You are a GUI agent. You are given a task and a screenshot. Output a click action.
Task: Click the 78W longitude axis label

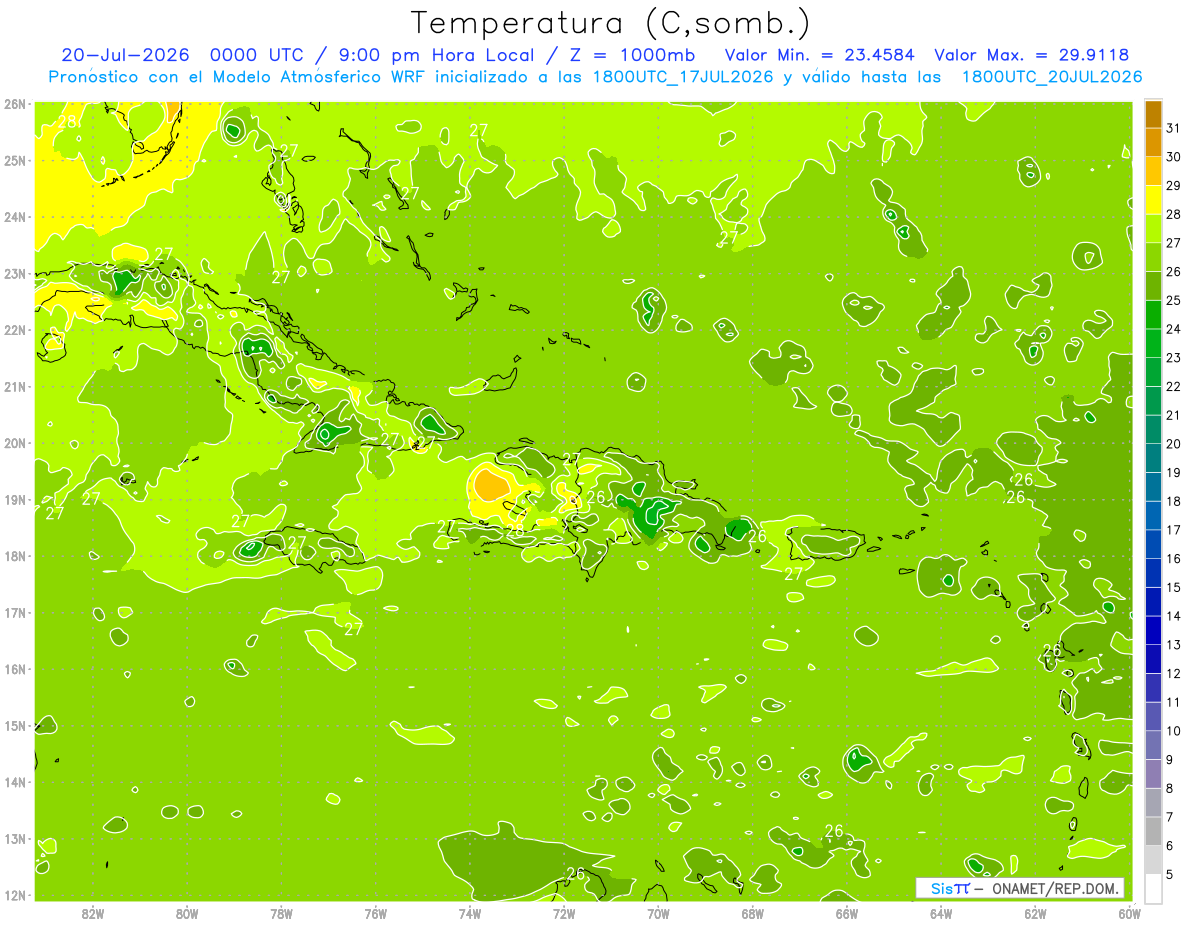[x=281, y=913]
